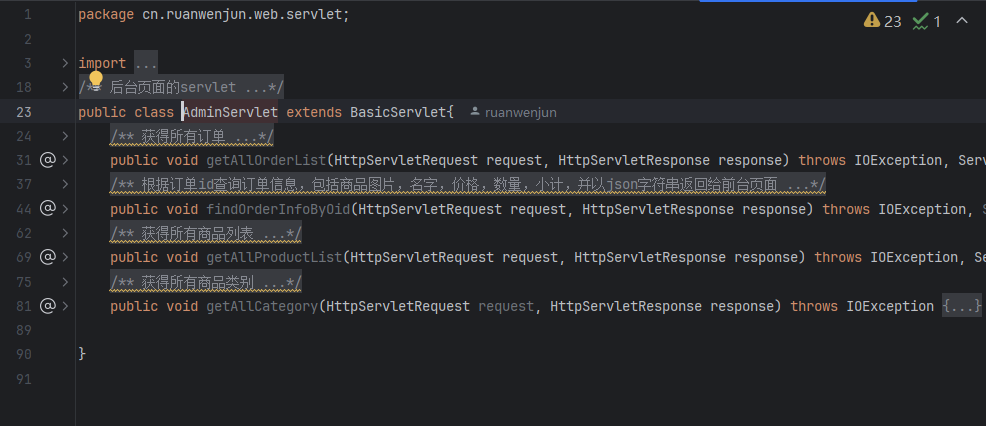This screenshot has height=426, width=986.
Task: Click the gutter @ icon beside getAllProductList
Action: click(x=46, y=257)
